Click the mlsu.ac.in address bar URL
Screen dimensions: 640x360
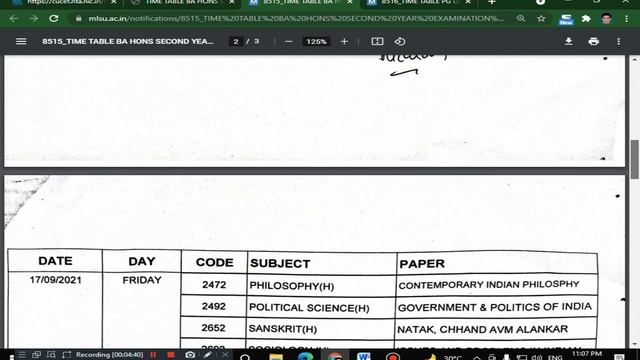click(x=296, y=18)
